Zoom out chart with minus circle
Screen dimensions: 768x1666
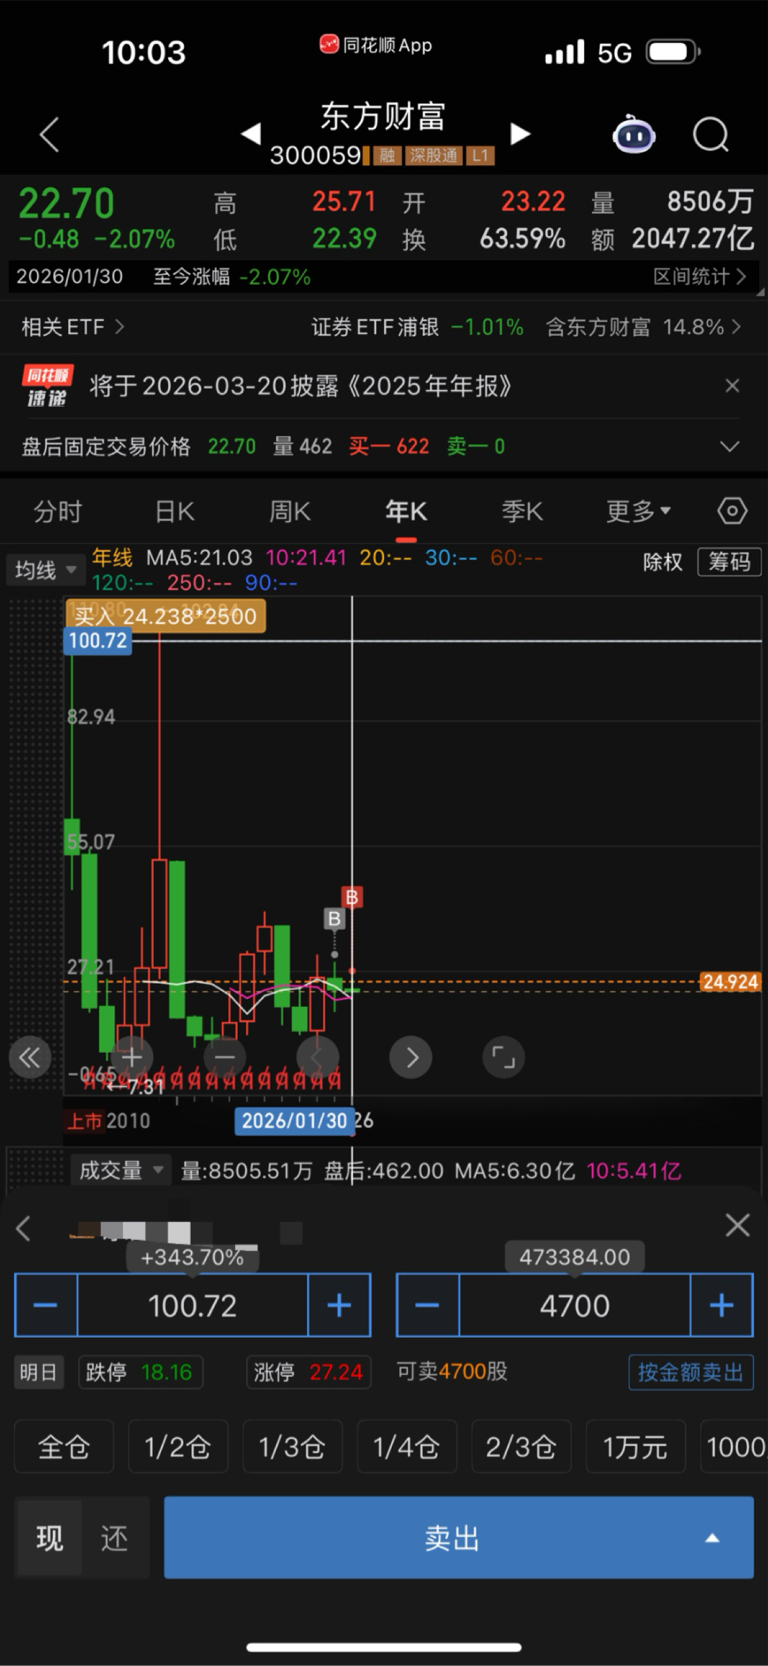(x=225, y=1057)
